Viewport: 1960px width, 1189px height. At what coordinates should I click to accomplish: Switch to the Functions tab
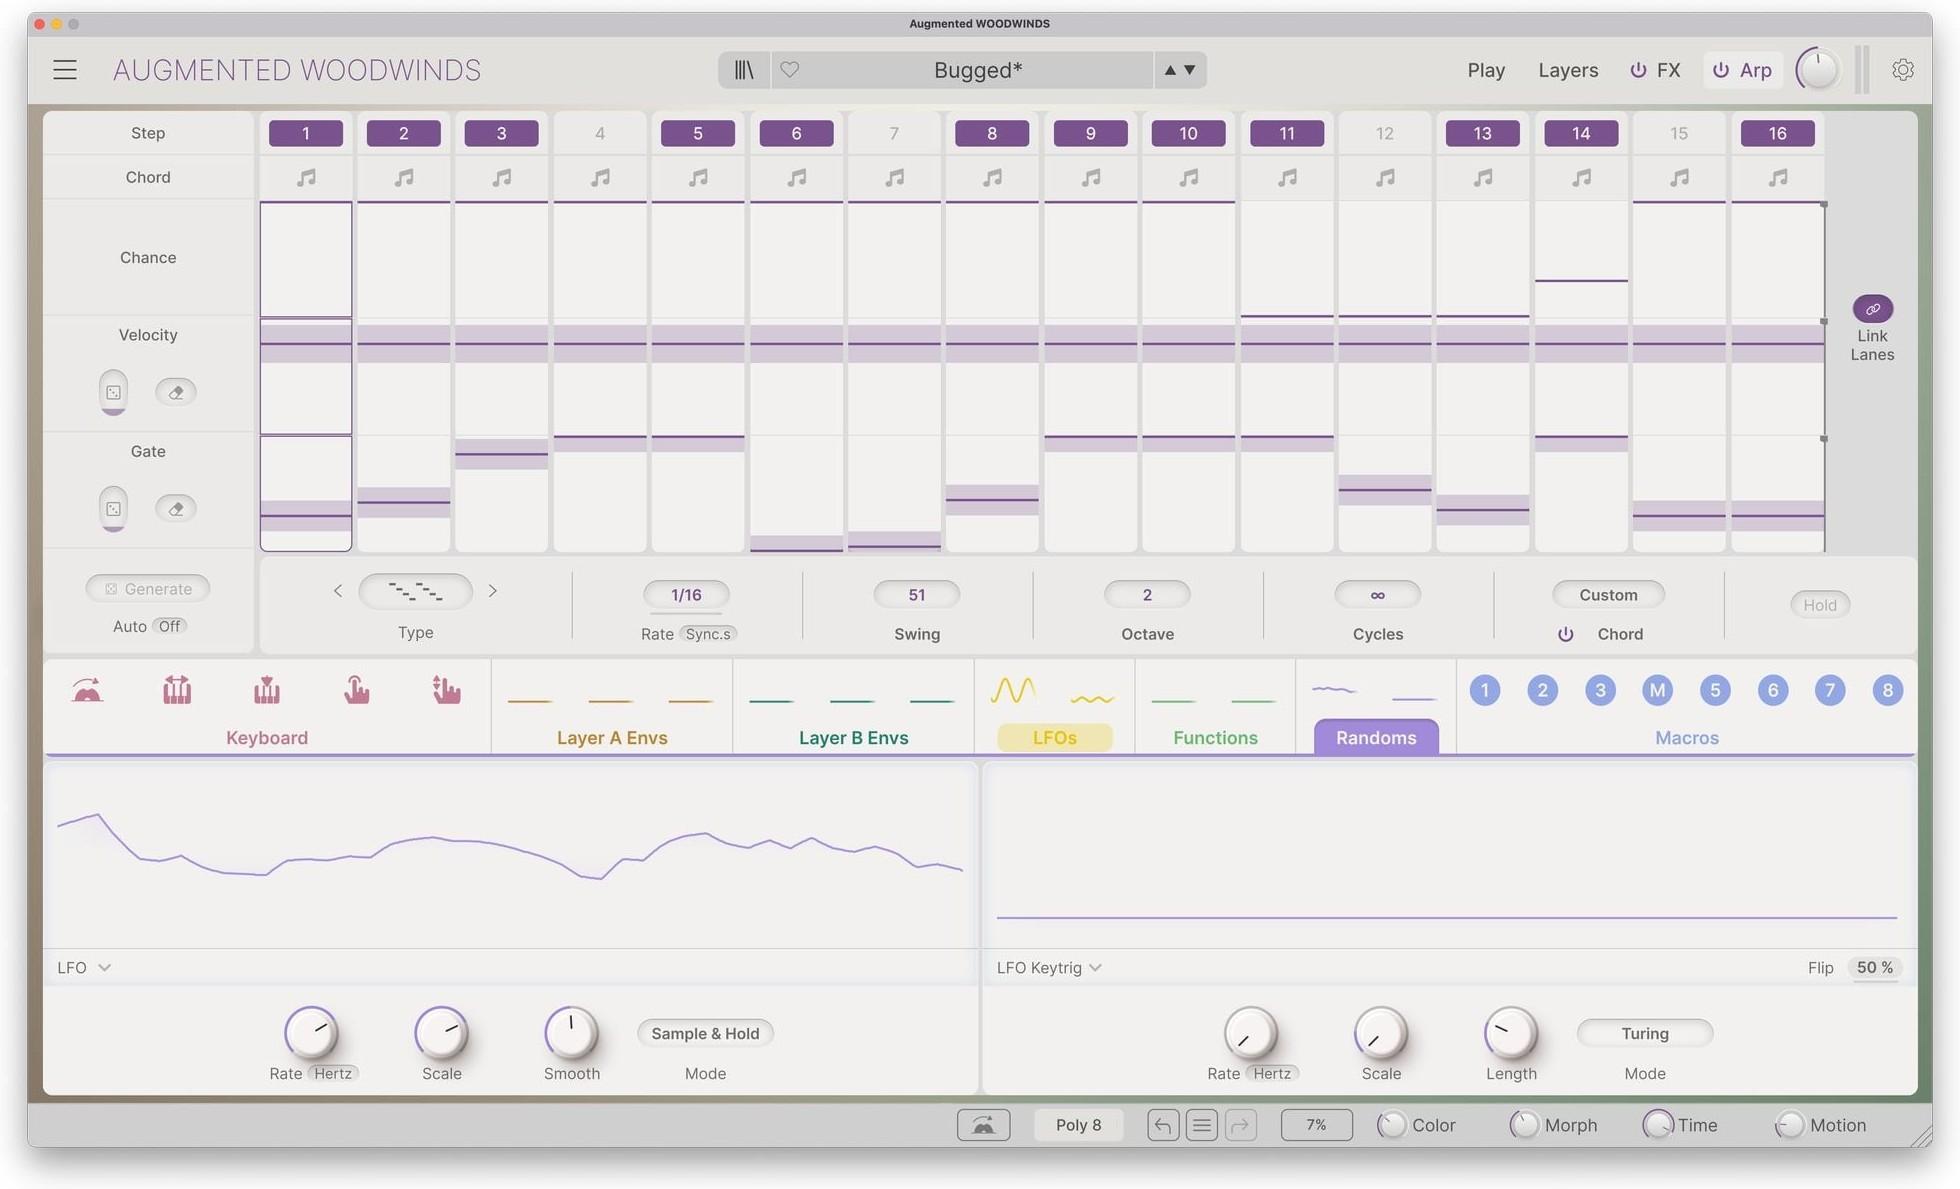pos(1215,737)
